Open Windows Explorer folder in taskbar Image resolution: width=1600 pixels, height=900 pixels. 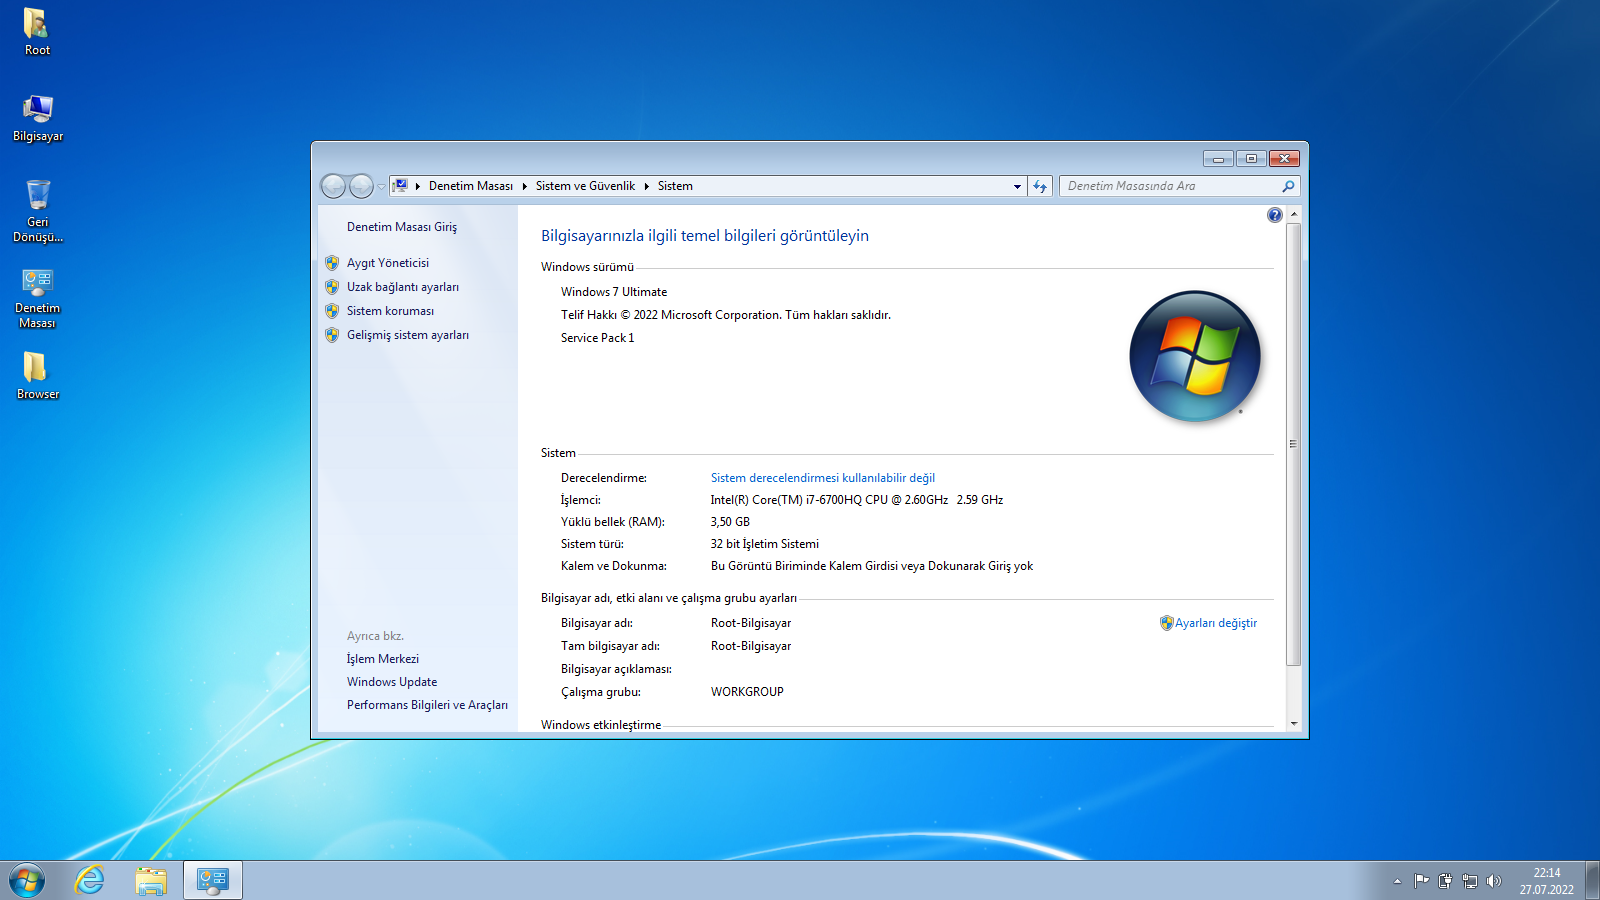[x=151, y=880]
